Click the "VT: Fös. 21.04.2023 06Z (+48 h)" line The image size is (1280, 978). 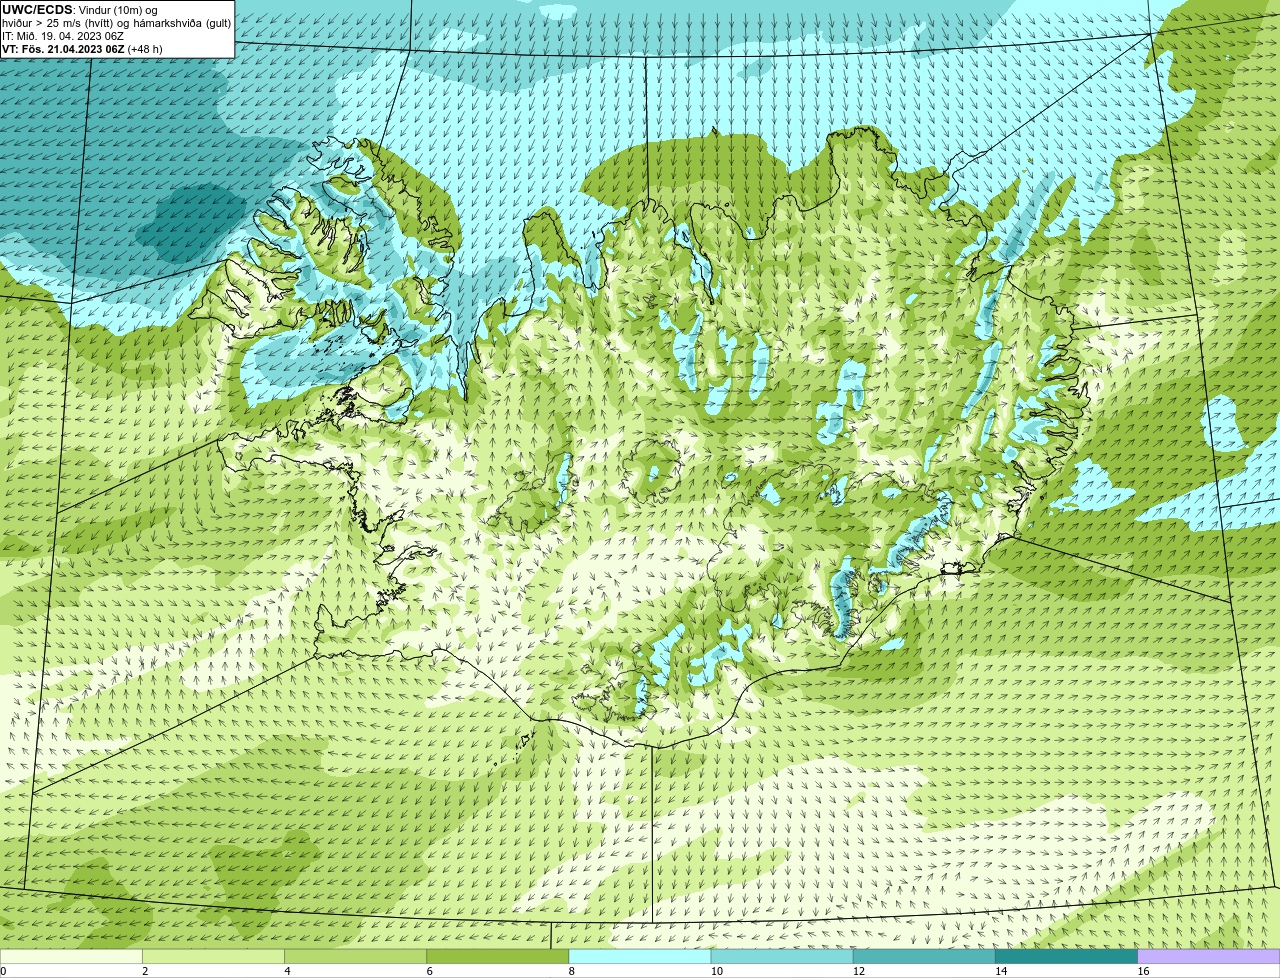[82, 49]
